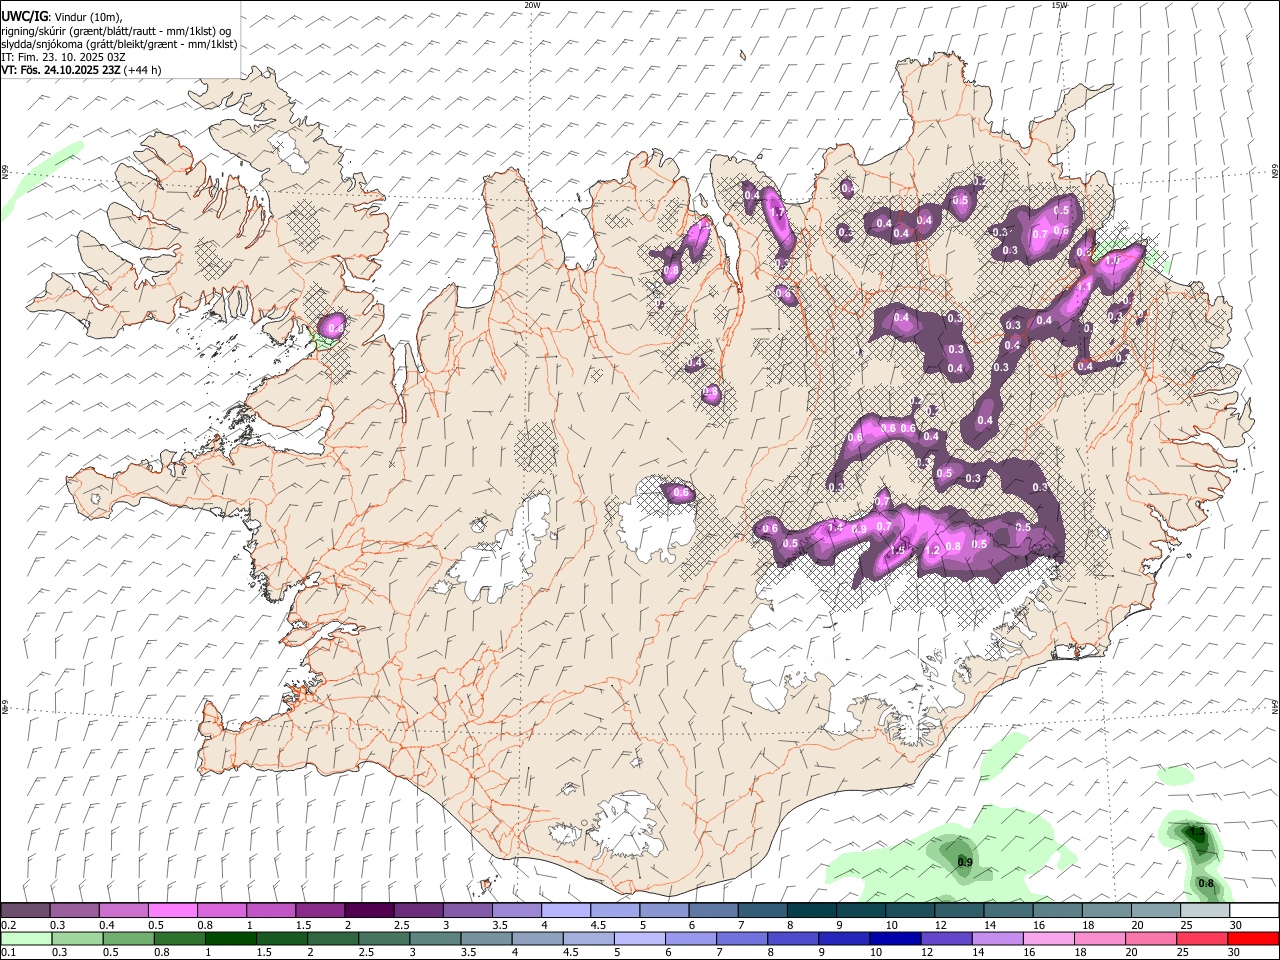Click the 15W longitude label

(1059, 5)
